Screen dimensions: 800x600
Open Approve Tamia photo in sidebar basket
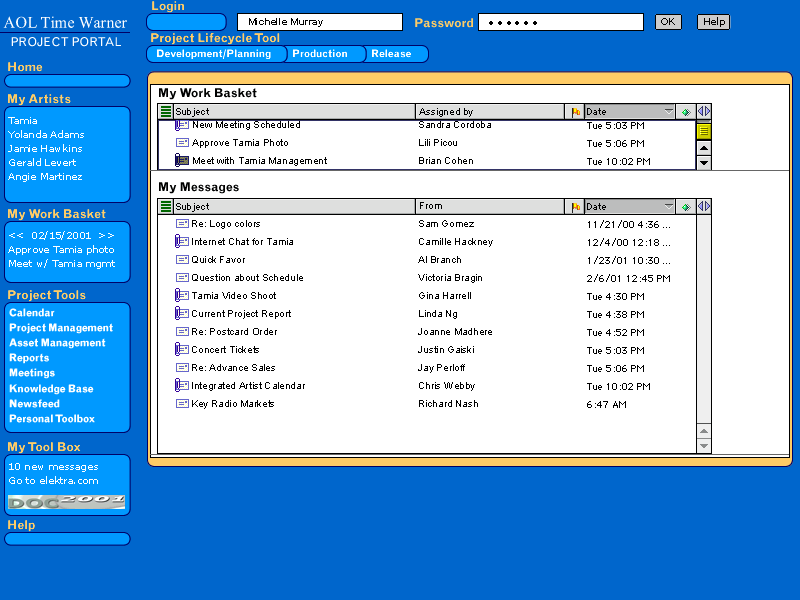pyautogui.click(x=61, y=249)
